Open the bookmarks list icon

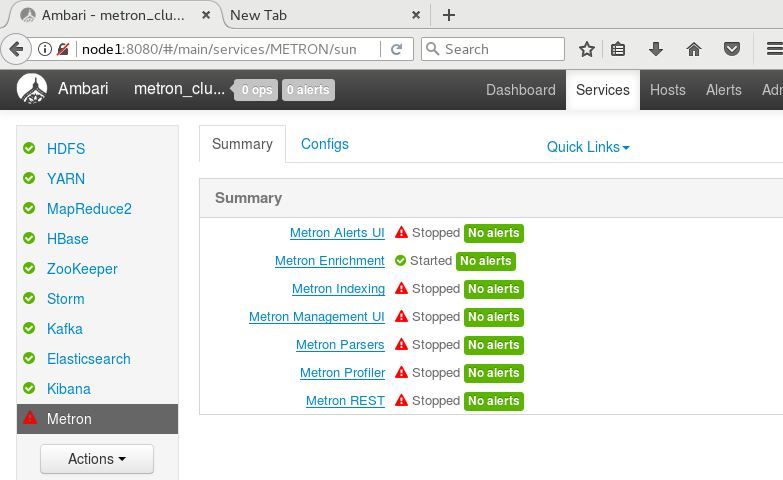pos(618,49)
